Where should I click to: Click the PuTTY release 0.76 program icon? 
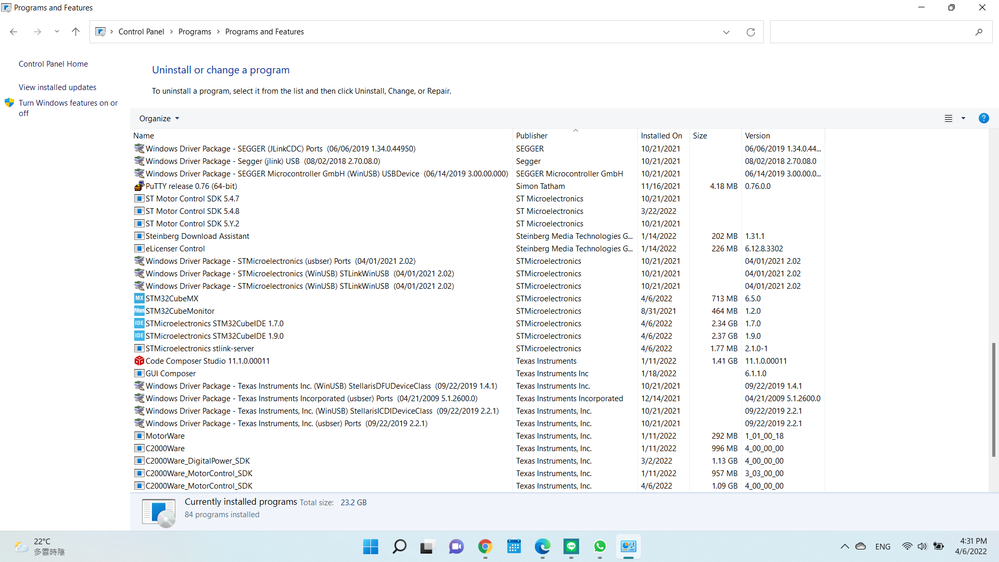coord(139,186)
